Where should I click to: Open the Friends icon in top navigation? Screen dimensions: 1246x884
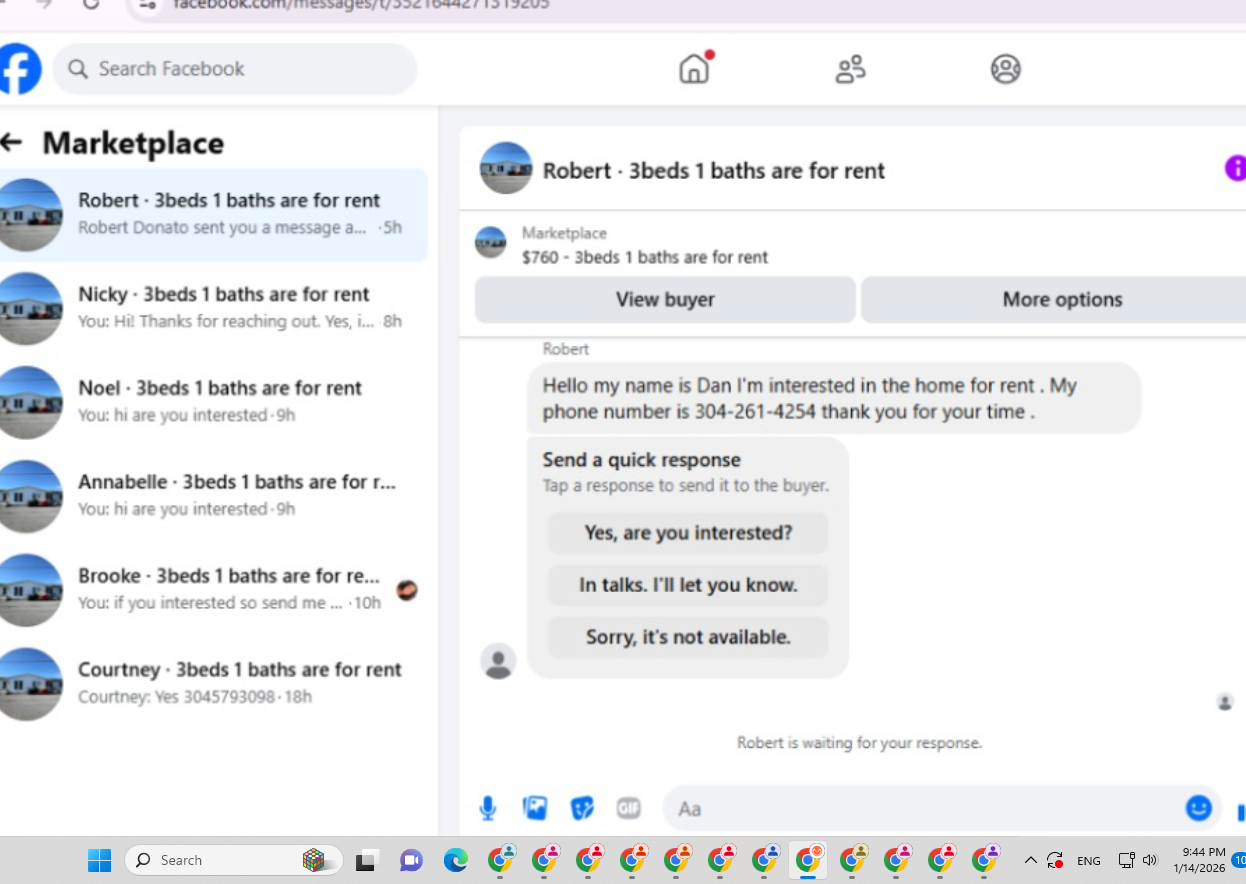coord(850,69)
